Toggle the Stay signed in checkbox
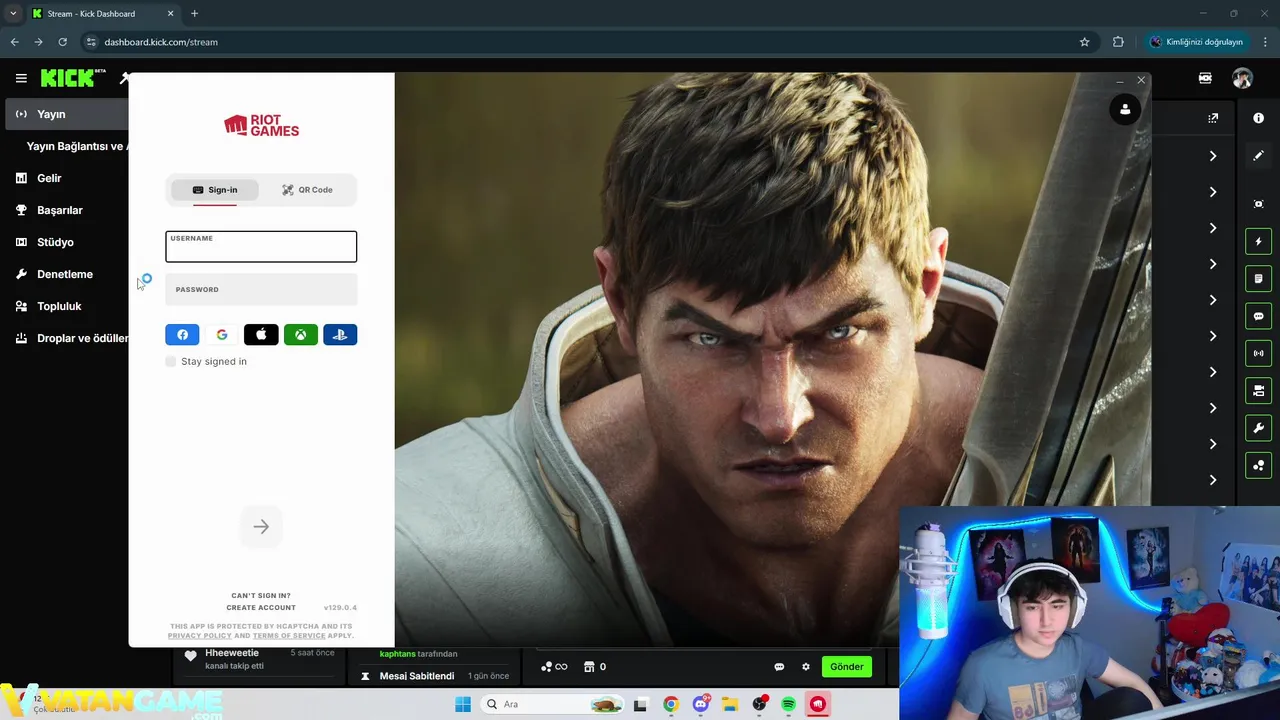1280x720 pixels. pyautogui.click(x=171, y=361)
